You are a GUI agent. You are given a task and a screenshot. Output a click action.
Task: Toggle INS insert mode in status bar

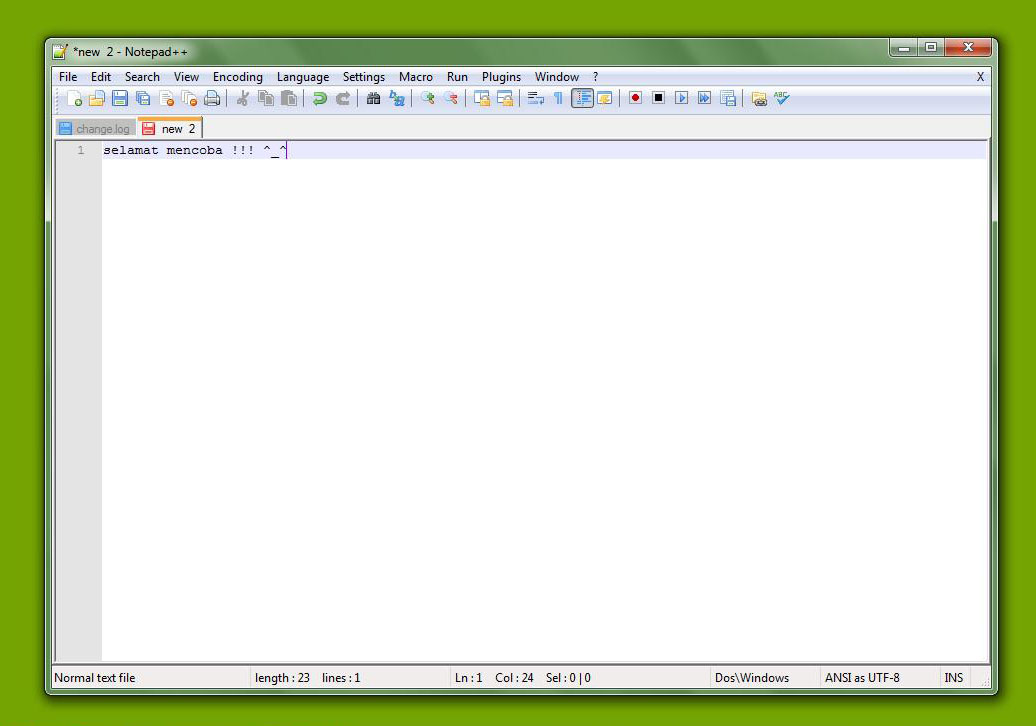pos(953,677)
